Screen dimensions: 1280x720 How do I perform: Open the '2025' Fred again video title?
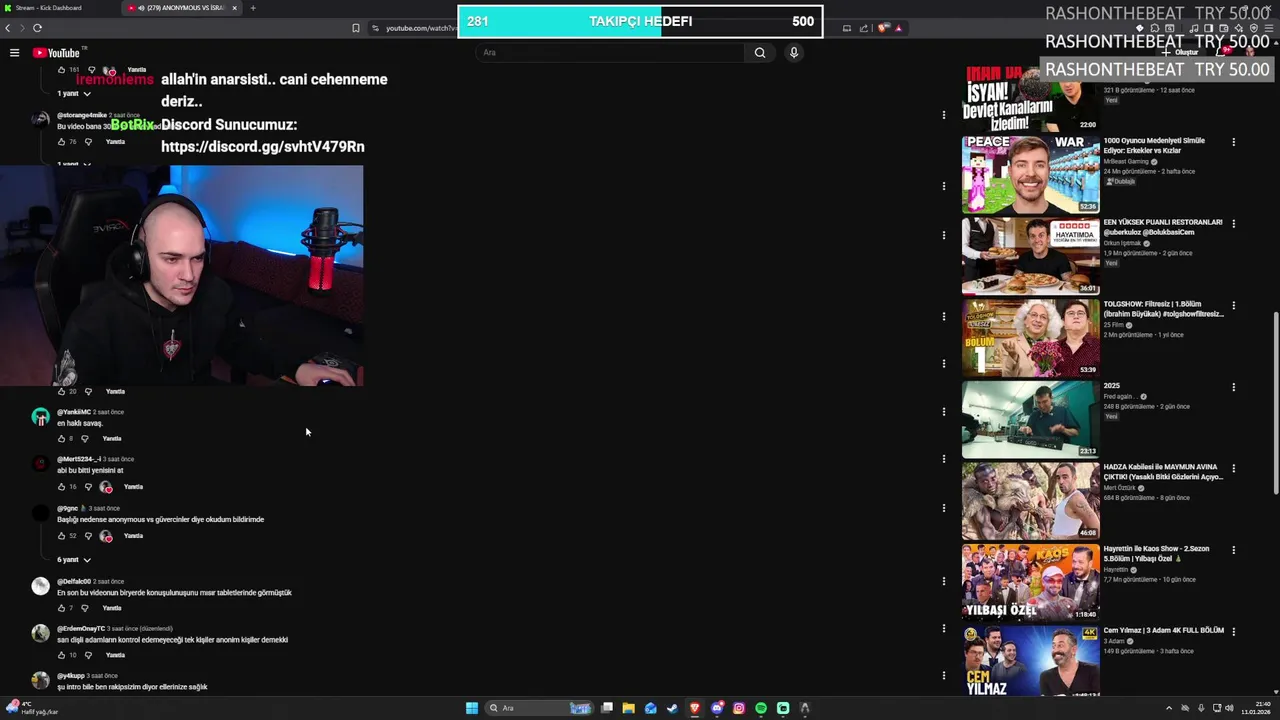point(1111,386)
